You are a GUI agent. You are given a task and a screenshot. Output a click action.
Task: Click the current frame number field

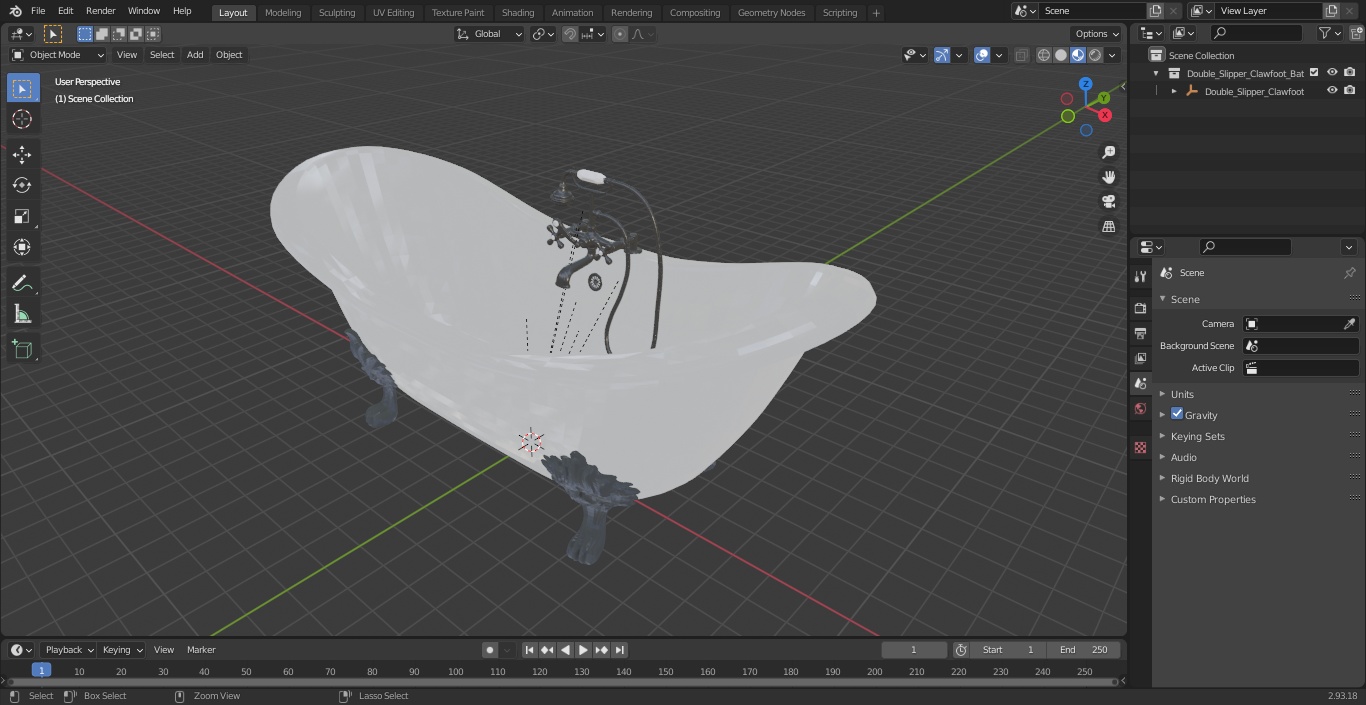coord(913,650)
